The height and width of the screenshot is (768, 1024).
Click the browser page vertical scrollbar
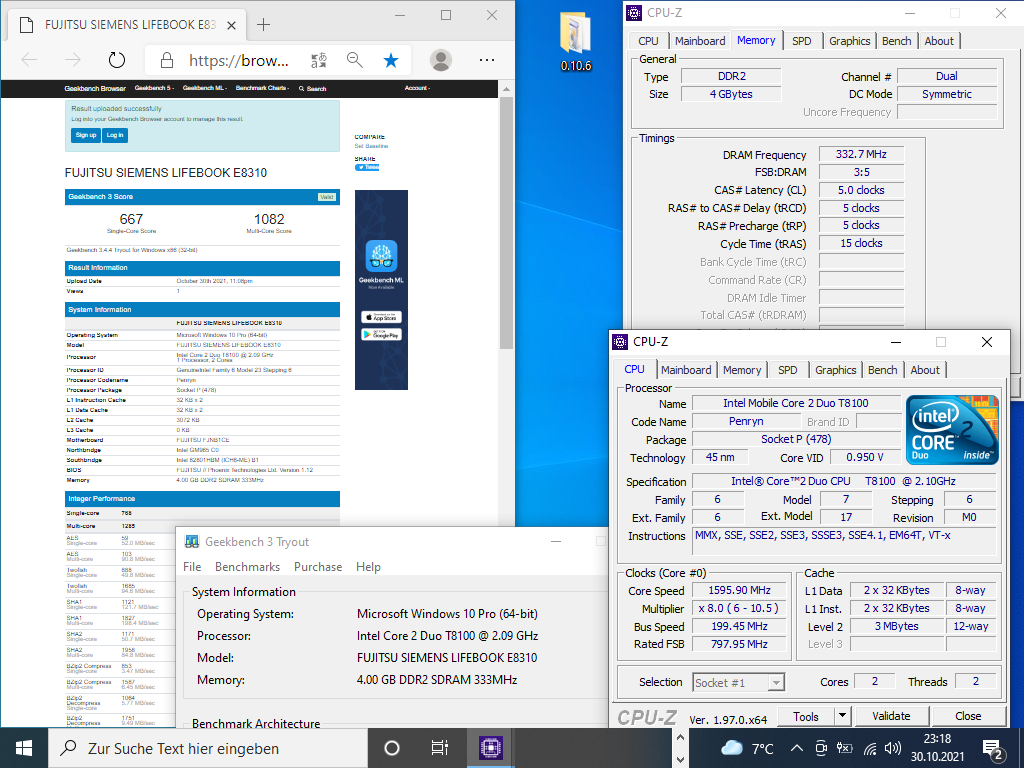(506, 222)
